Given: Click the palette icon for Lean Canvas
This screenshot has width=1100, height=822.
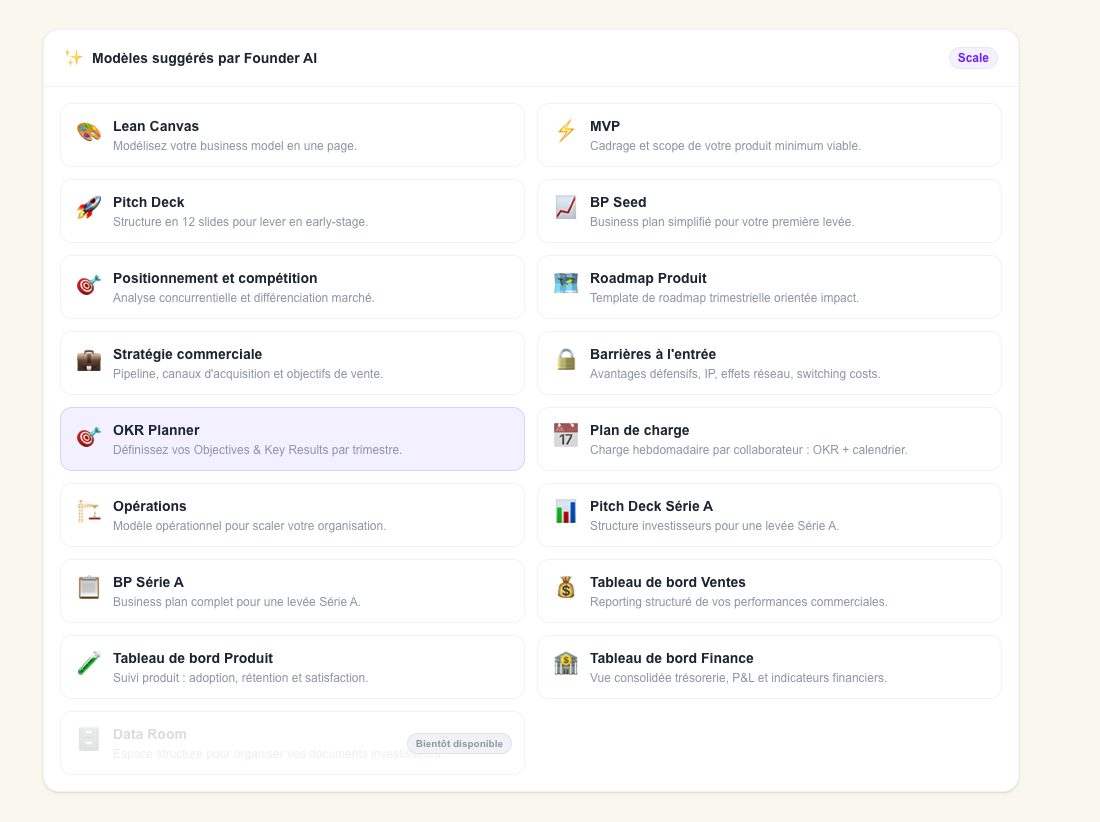Looking at the screenshot, I should [89, 132].
